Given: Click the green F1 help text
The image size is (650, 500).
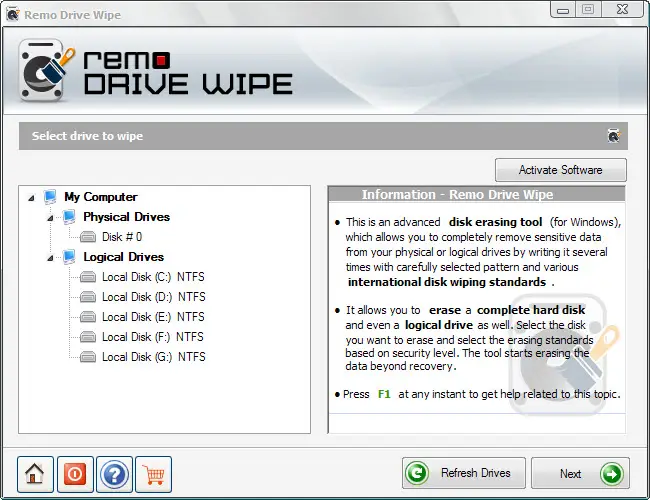Looking at the screenshot, I should (384, 394).
